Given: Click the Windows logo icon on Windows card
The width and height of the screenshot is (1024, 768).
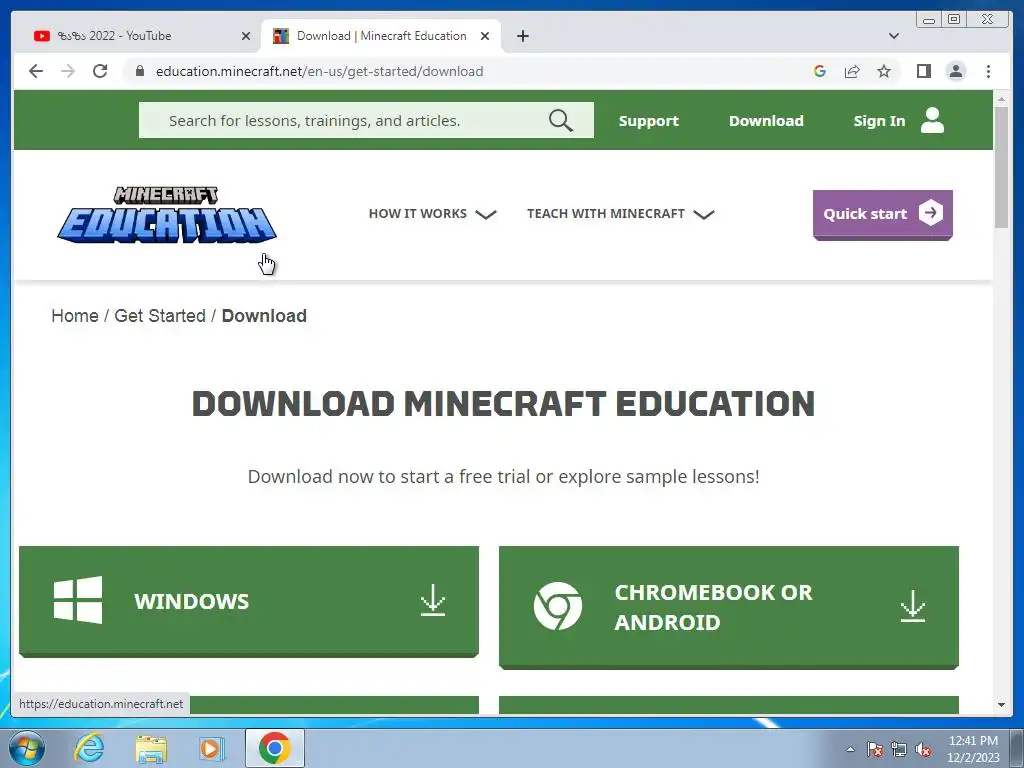Looking at the screenshot, I should coord(78,600).
